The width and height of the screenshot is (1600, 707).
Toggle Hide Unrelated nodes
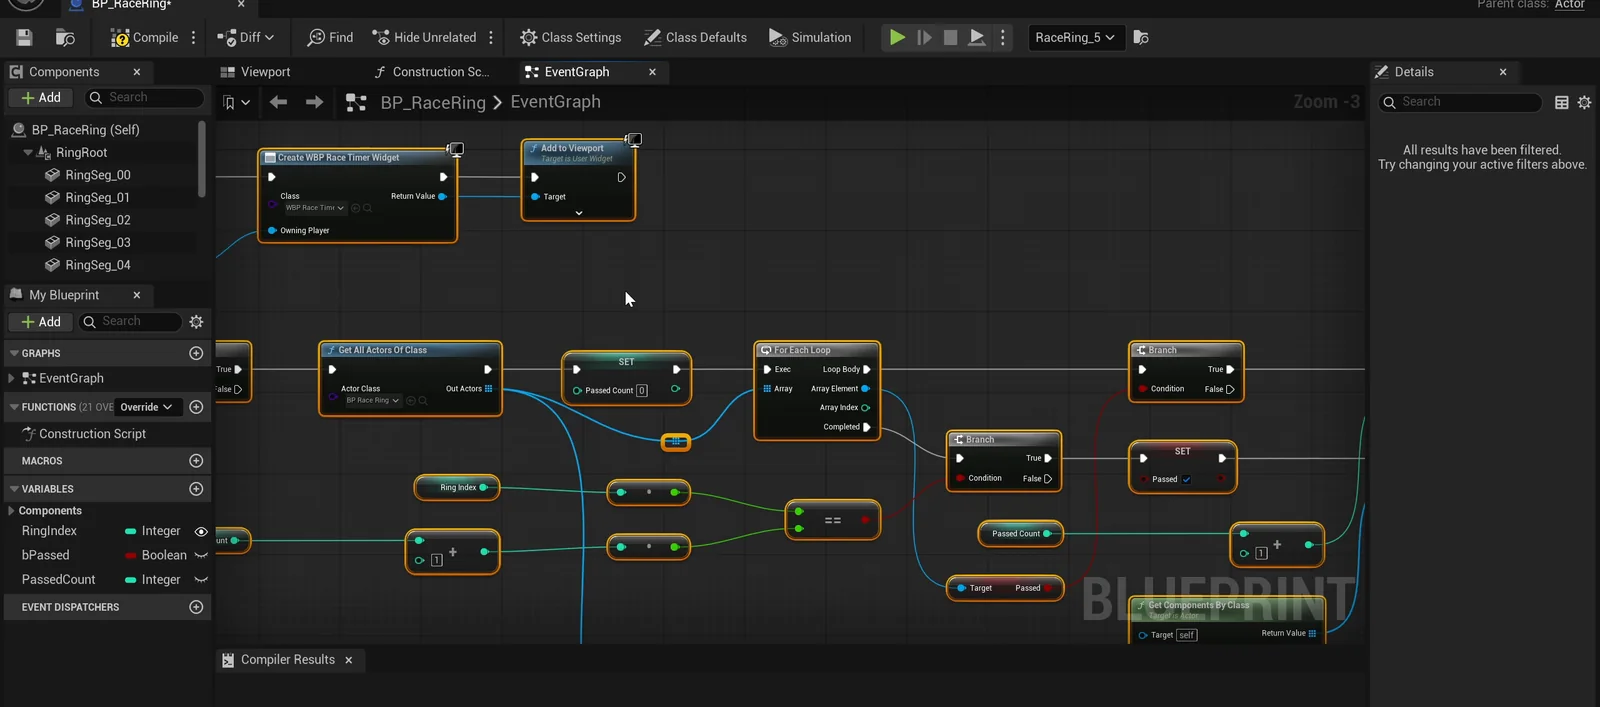[424, 38]
